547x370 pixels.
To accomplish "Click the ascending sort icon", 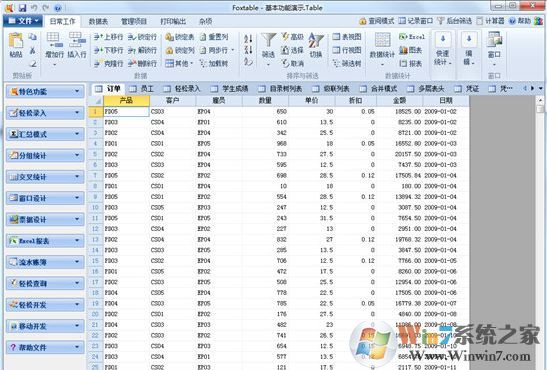I will pyautogui.click(x=248, y=38).
